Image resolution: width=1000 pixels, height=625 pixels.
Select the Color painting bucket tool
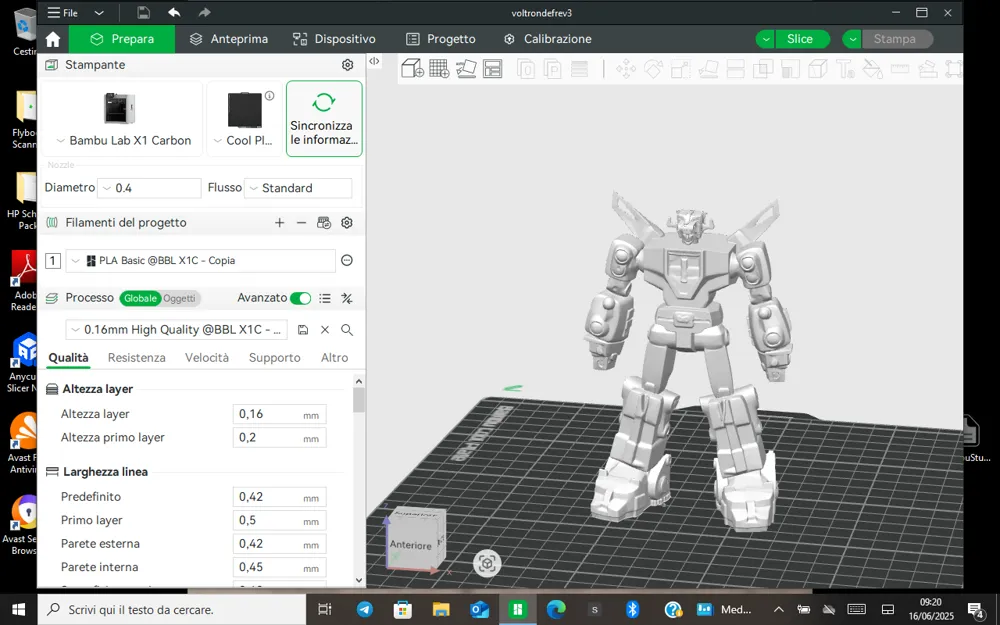(872, 68)
